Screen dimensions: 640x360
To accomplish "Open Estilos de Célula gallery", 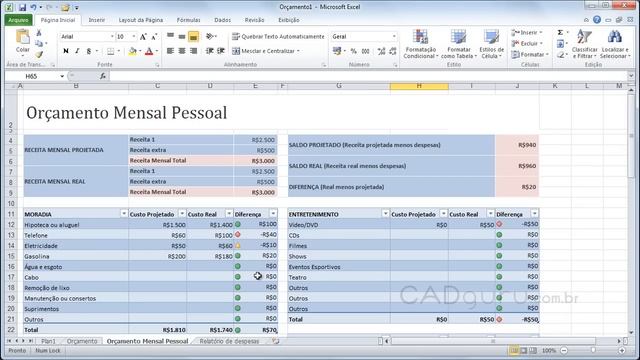I will tap(491, 44).
